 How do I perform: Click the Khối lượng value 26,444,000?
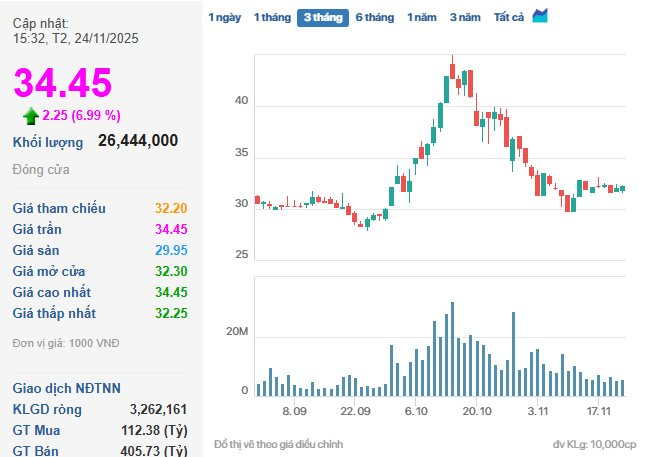tap(138, 141)
